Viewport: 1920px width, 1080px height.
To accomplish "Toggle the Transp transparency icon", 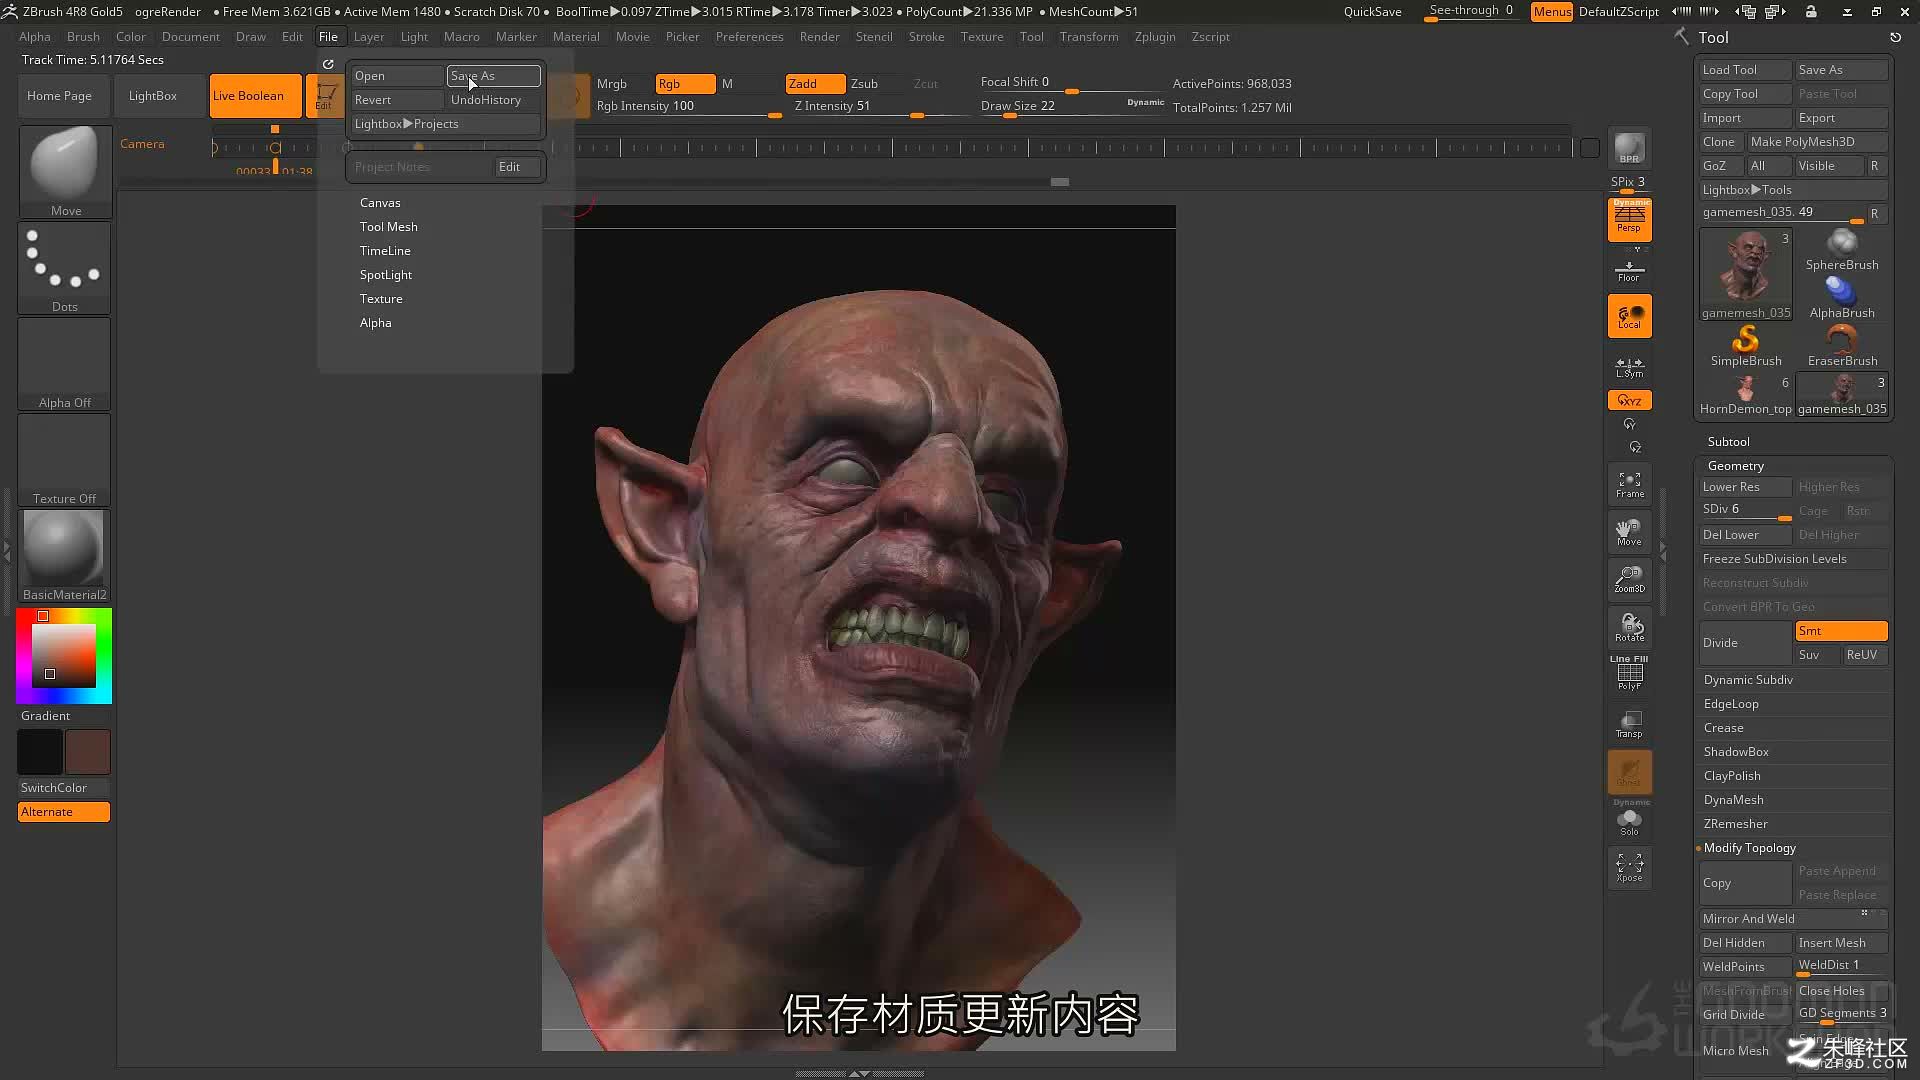I will tap(1629, 724).
